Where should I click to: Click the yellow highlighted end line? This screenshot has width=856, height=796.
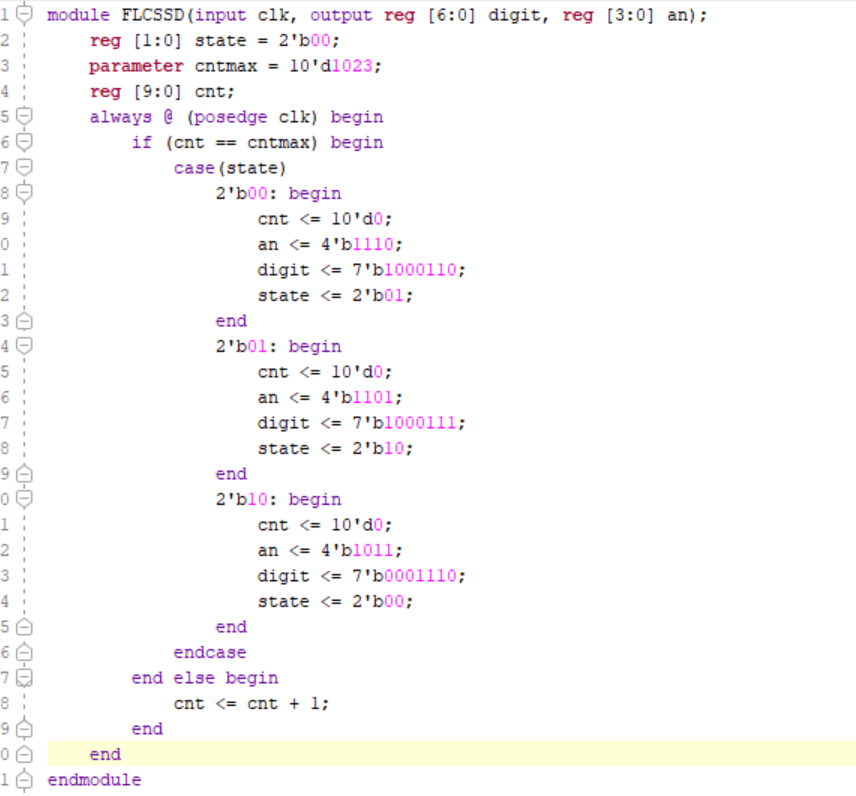105,755
